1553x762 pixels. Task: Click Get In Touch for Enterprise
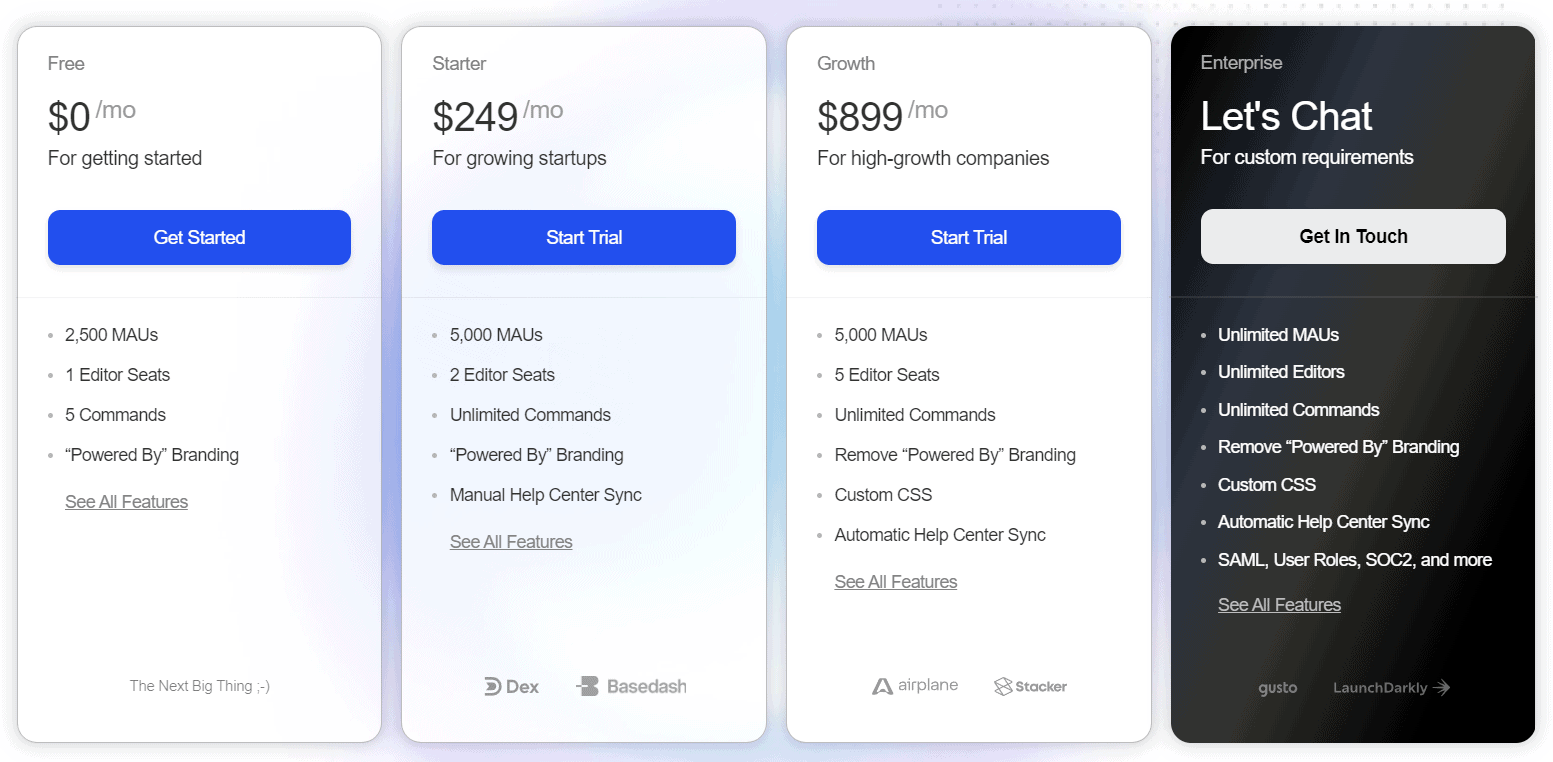(1352, 236)
